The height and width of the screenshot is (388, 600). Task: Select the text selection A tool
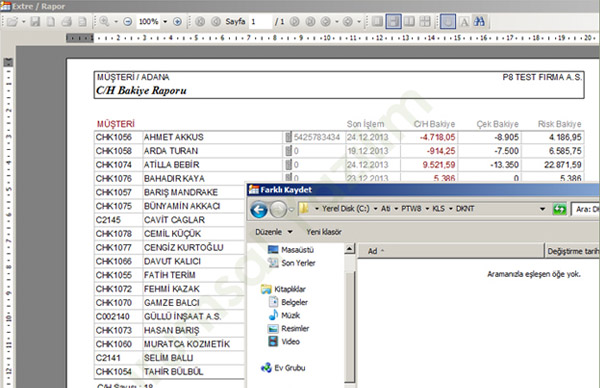click(x=464, y=22)
